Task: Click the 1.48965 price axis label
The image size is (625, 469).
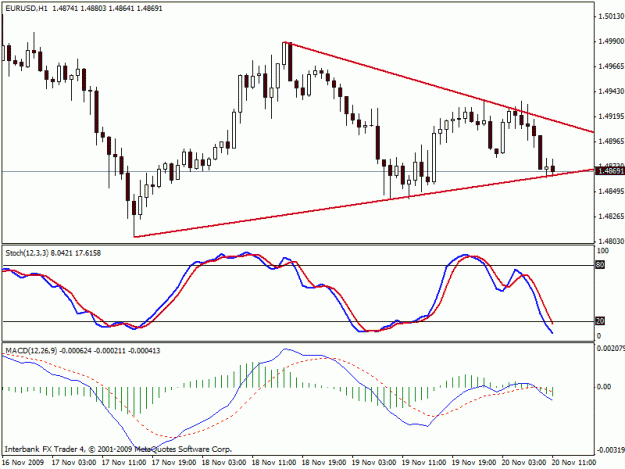Action: tap(611, 141)
